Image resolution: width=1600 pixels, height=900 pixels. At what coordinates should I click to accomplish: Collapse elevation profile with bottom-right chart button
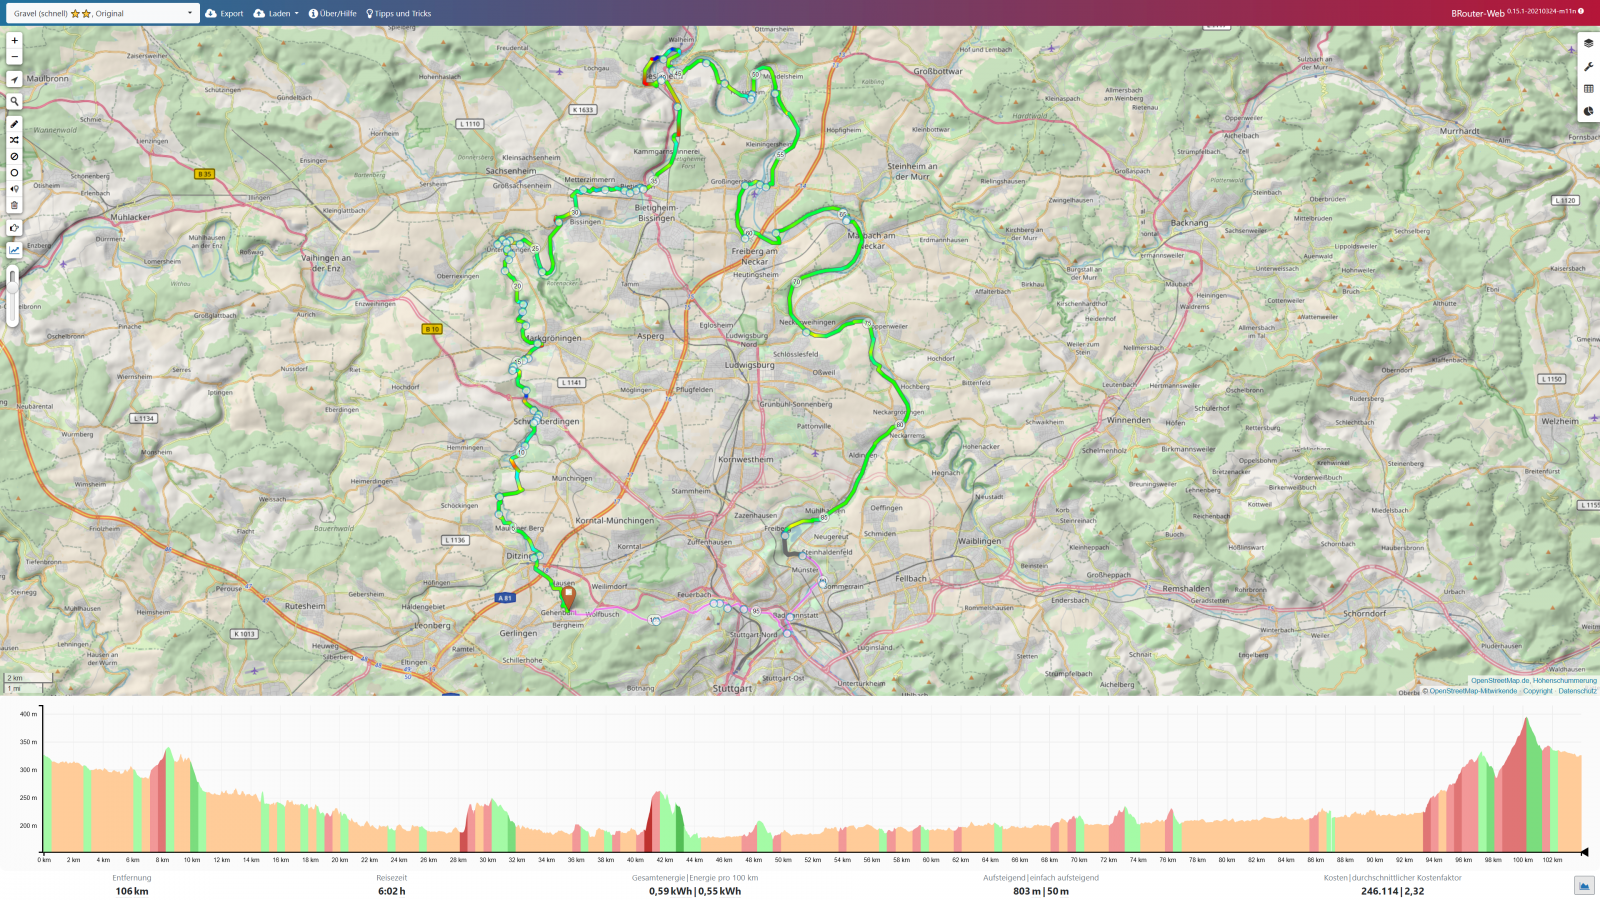[x=1584, y=885]
